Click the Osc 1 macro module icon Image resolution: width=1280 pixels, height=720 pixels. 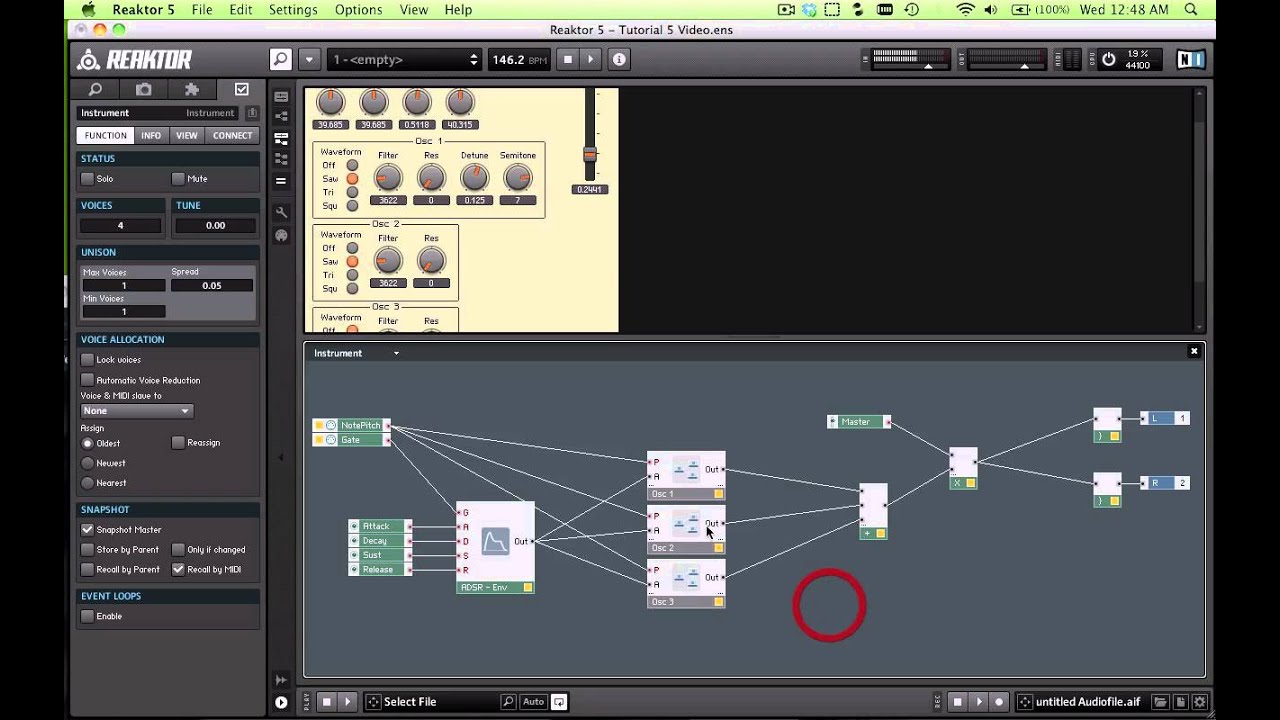click(686, 469)
